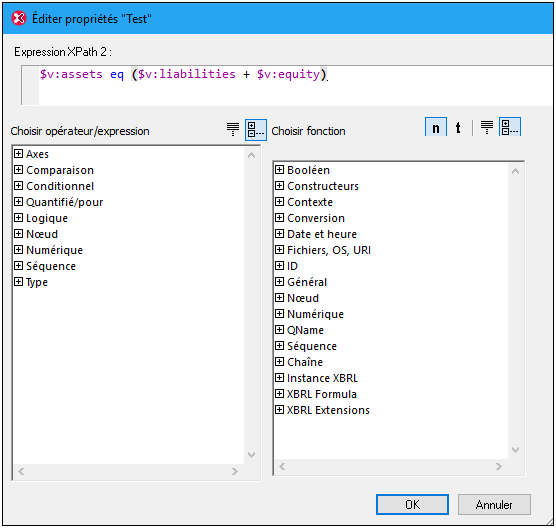Click the tree view icon above operator panel

click(256, 130)
